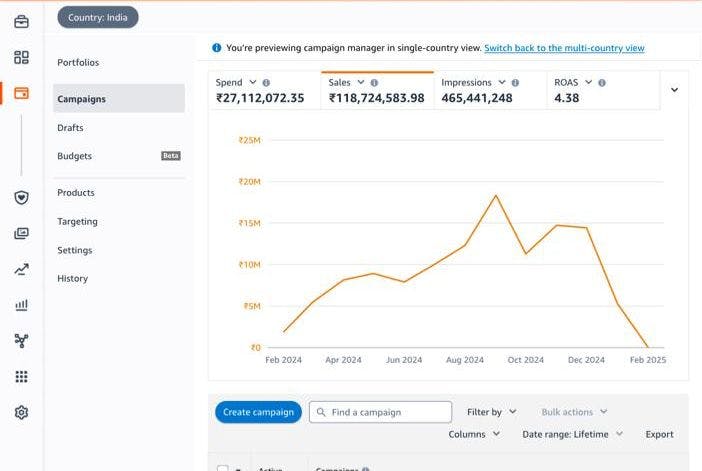The width and height of the screenshot is (702, 471).
Task: Click the shield icon in left rail
Action: click(x=21, y=197)
